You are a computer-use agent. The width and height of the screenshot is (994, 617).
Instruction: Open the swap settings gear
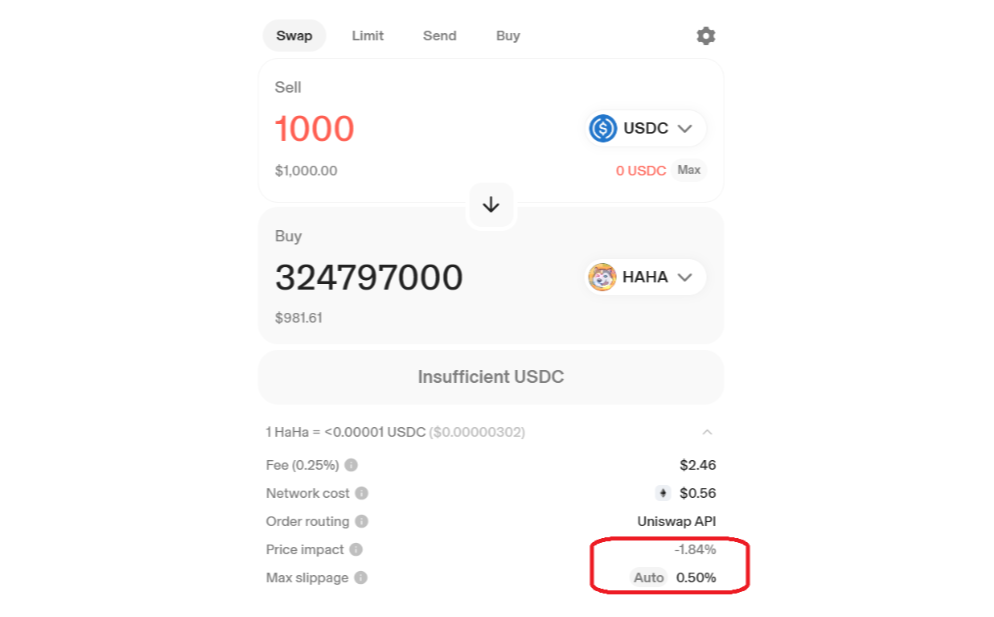pyautogui.click(x=705, y=35)
